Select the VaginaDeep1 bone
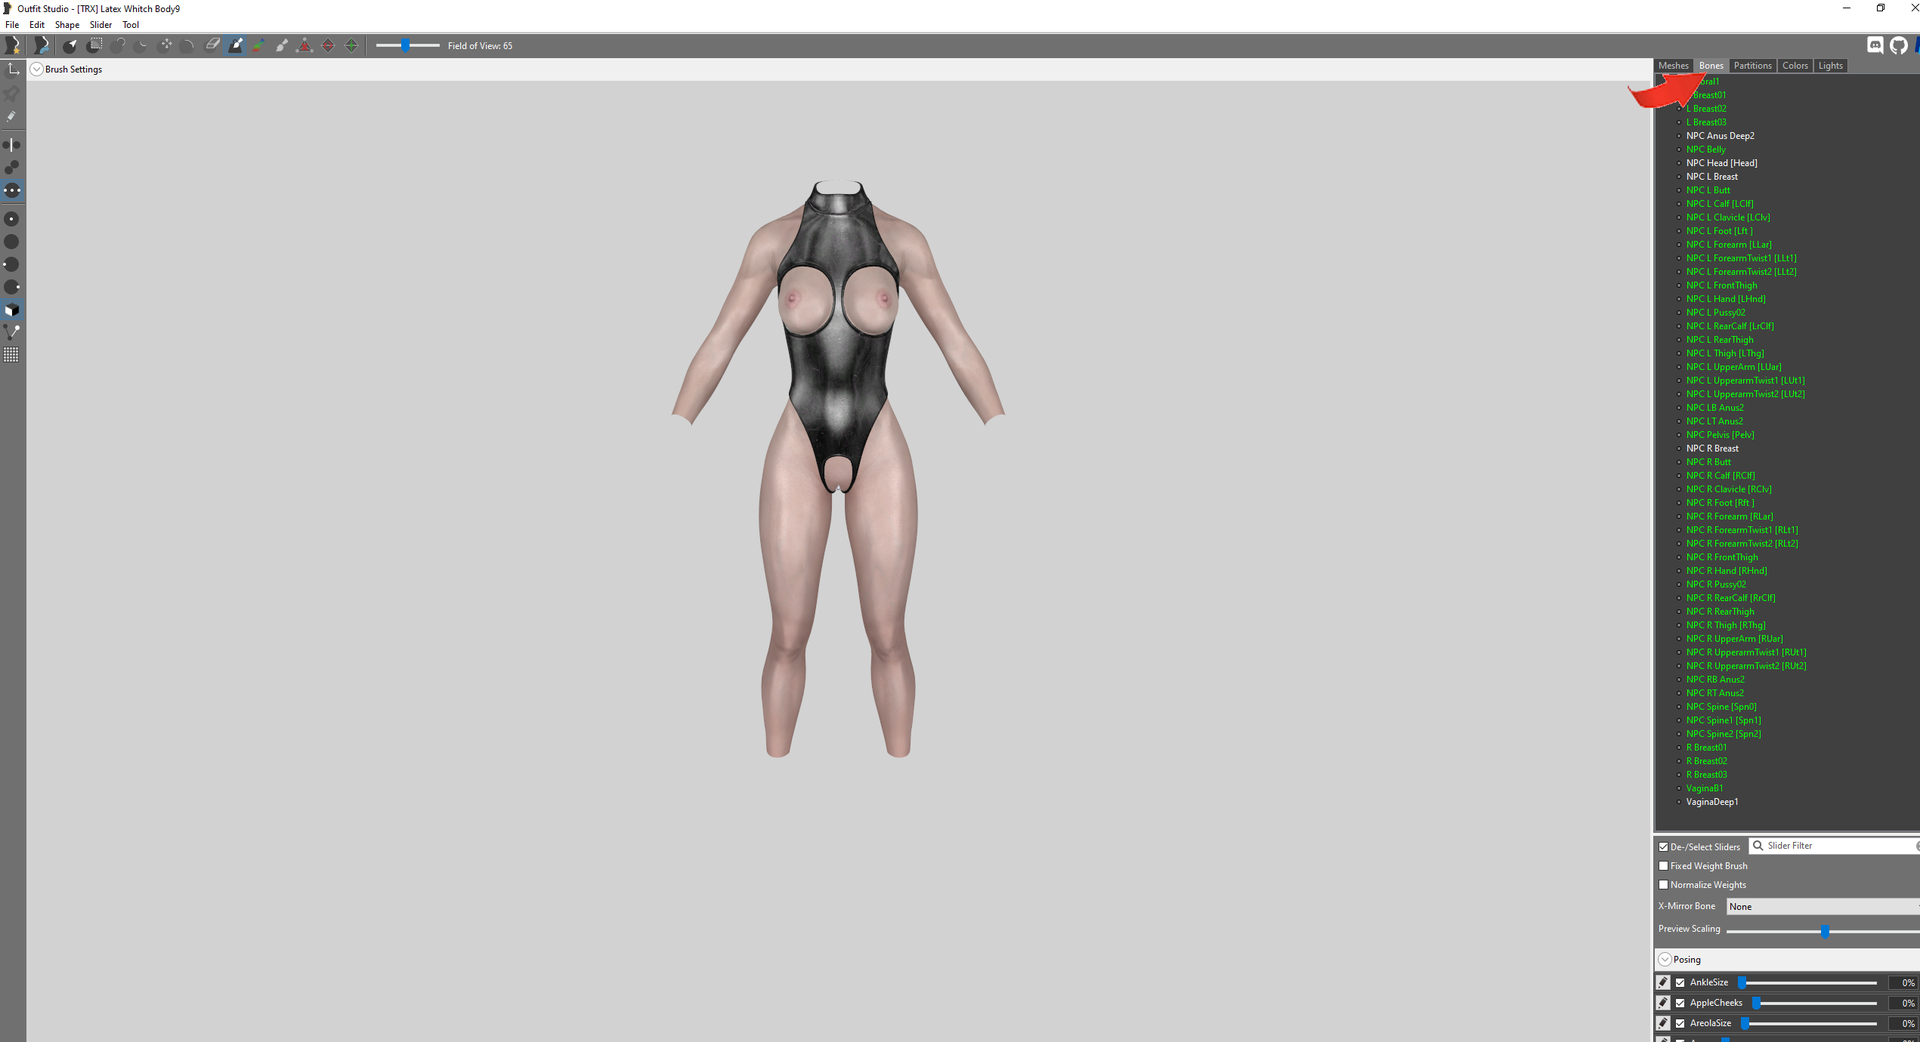The image size is (1920, 1042). click(1712, 802)
